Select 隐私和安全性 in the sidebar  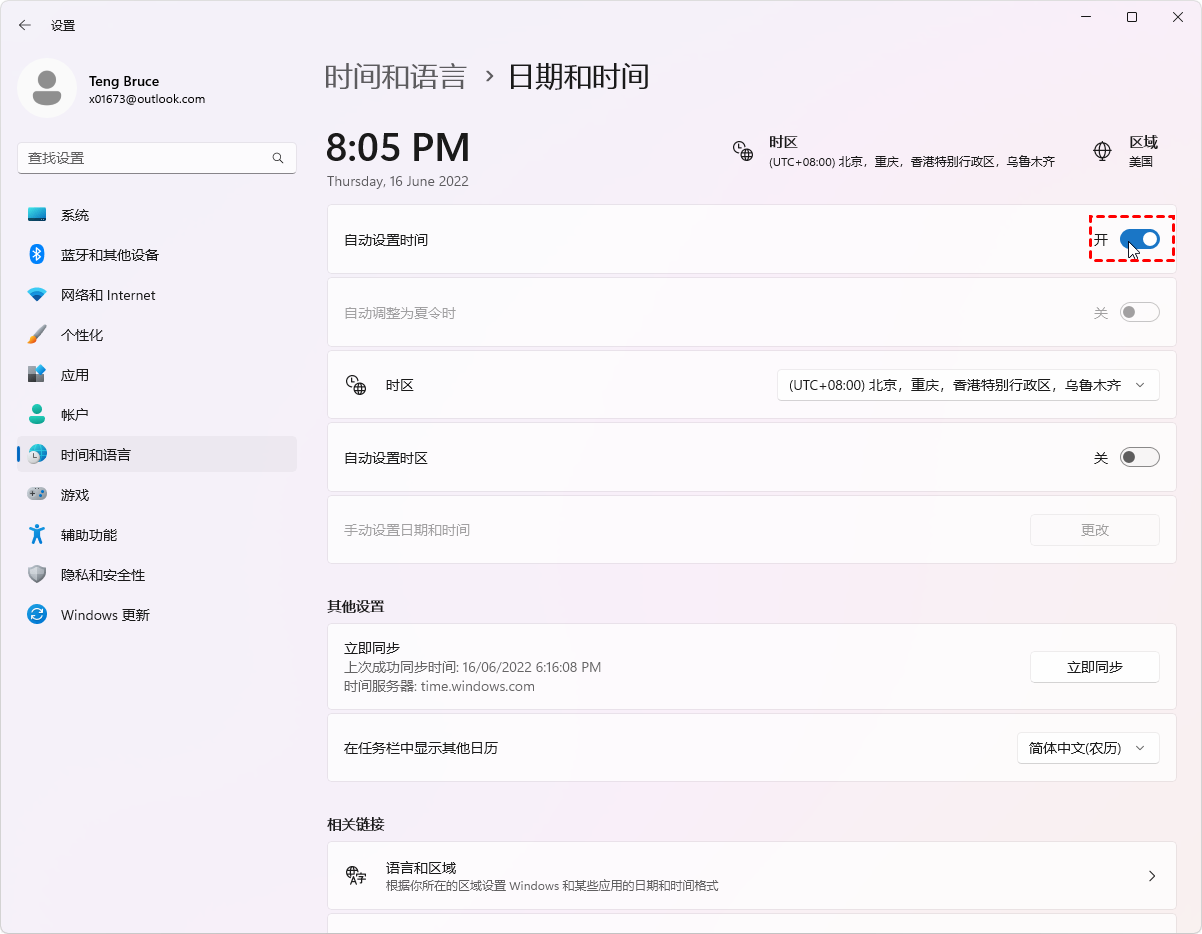click(103, 575)
